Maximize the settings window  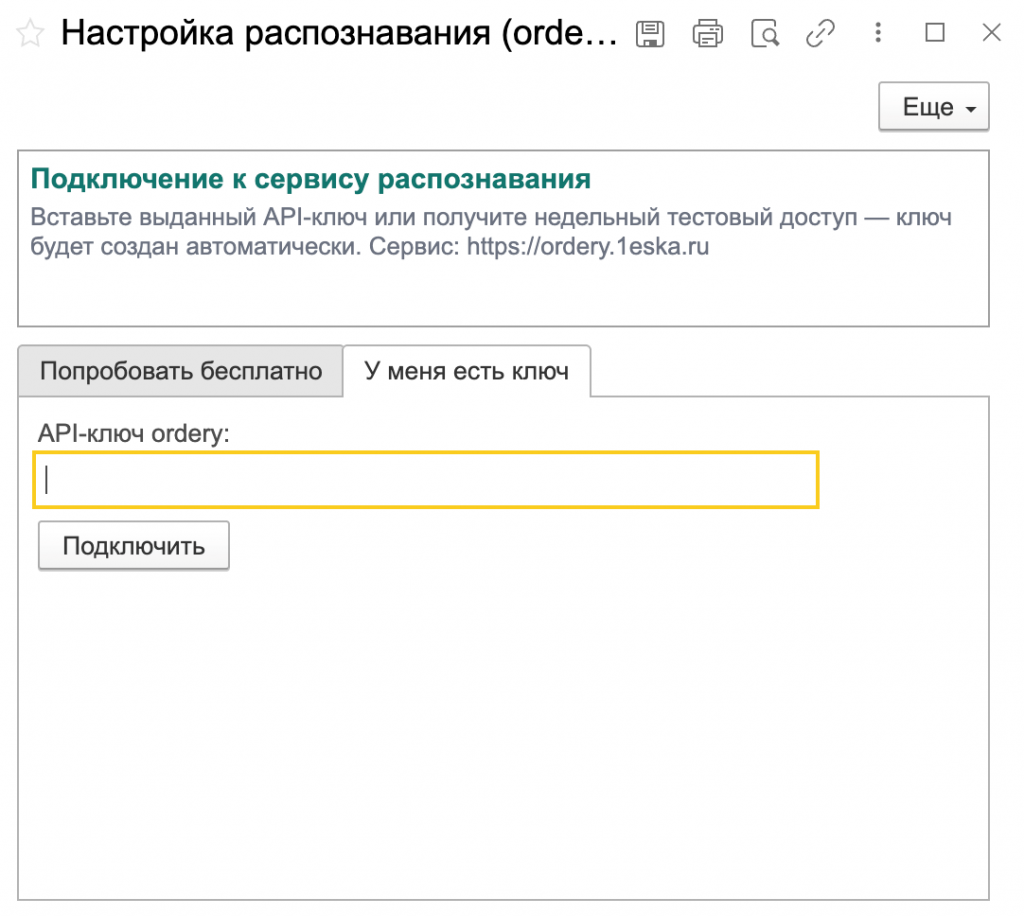pyautogui.click(x=935, y=32)
